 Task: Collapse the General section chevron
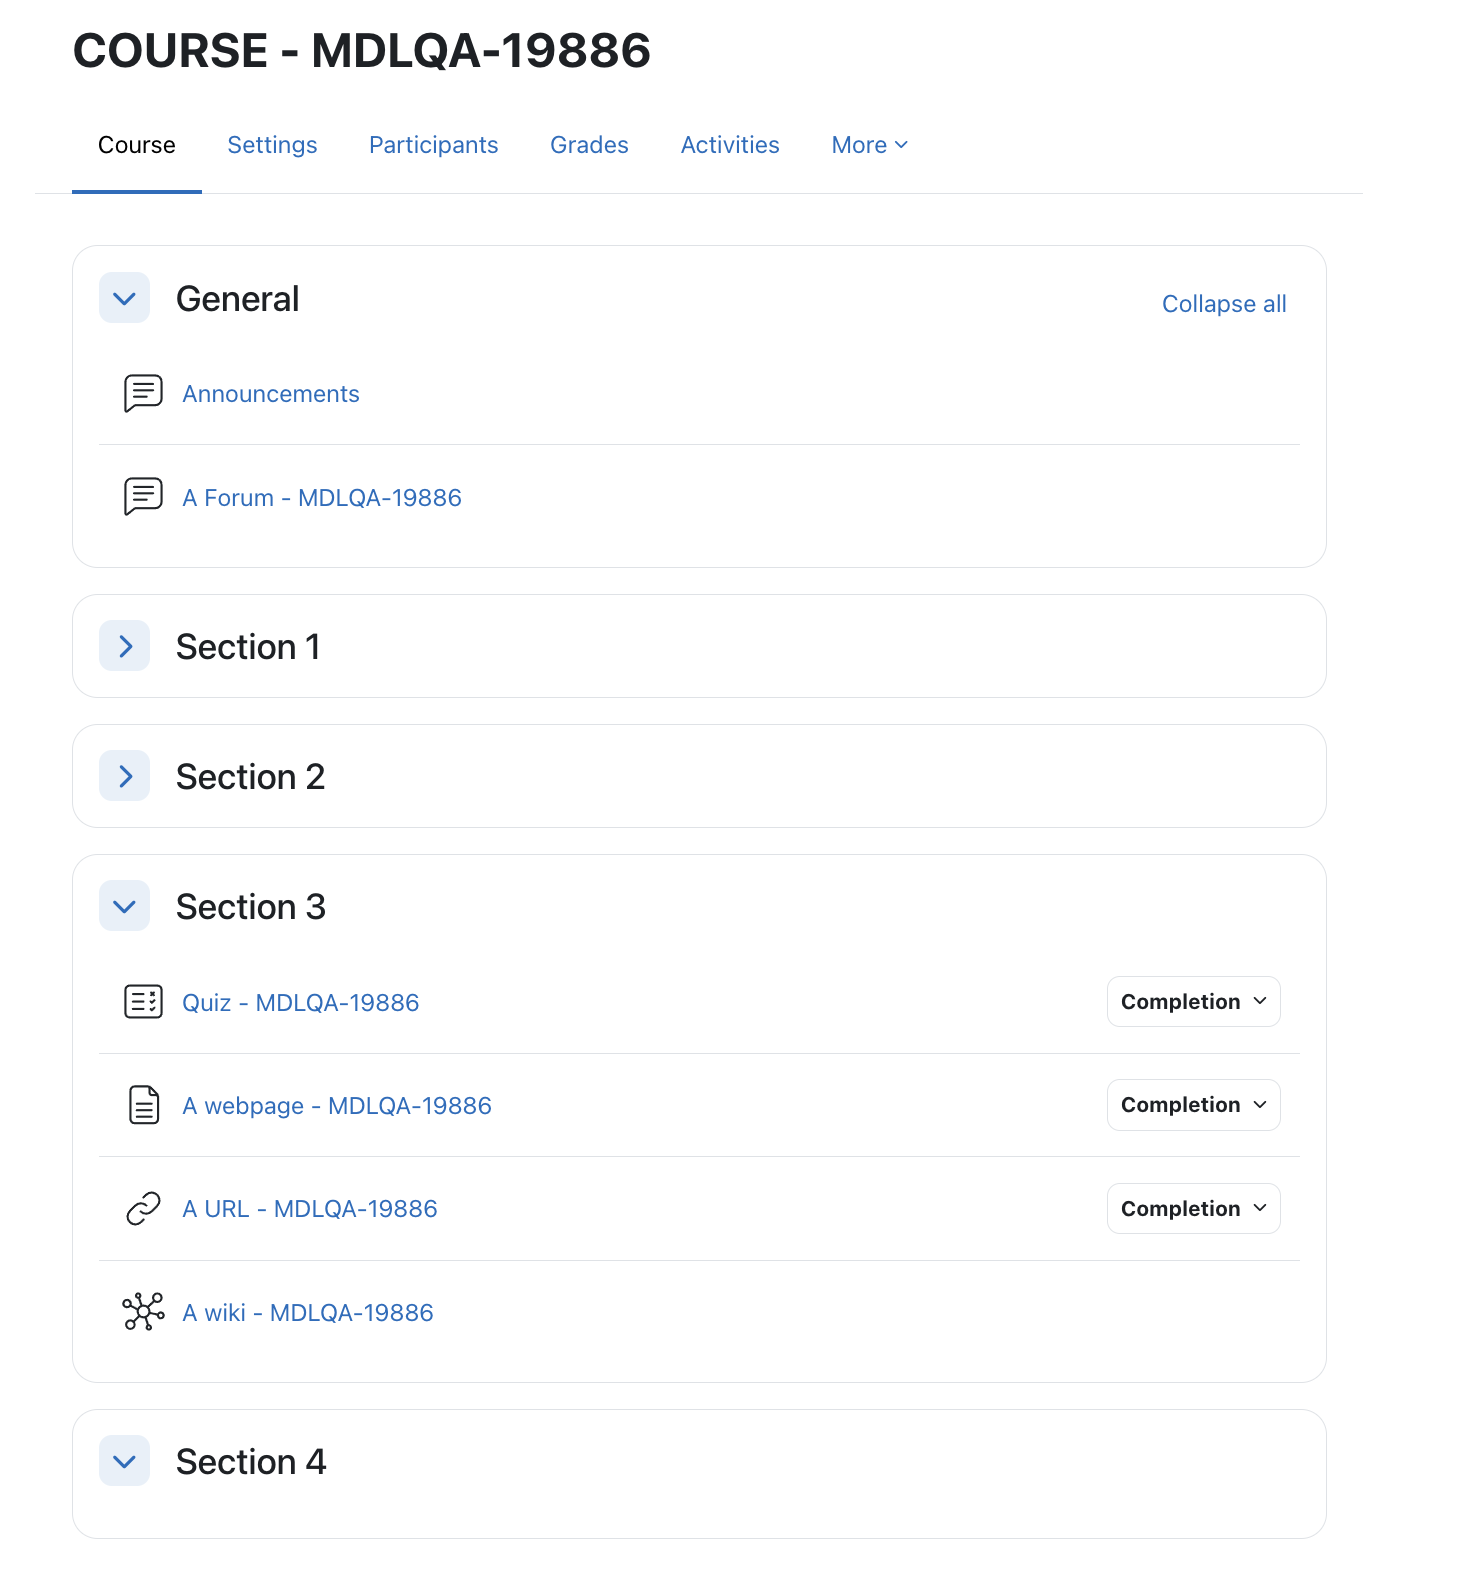tap(125, 298)
